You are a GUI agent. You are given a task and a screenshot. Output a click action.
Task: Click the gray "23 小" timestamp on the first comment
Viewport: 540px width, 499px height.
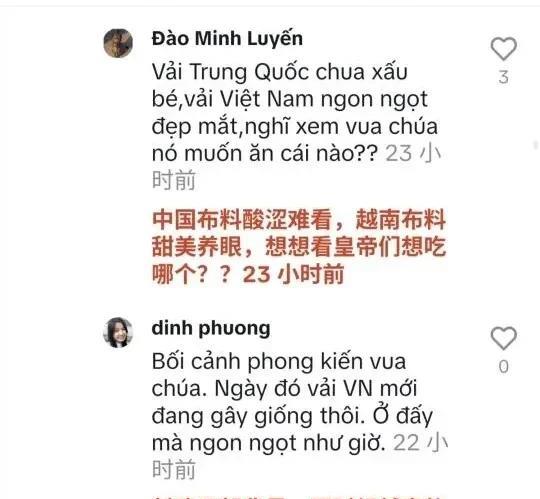(x=413, y=153)
